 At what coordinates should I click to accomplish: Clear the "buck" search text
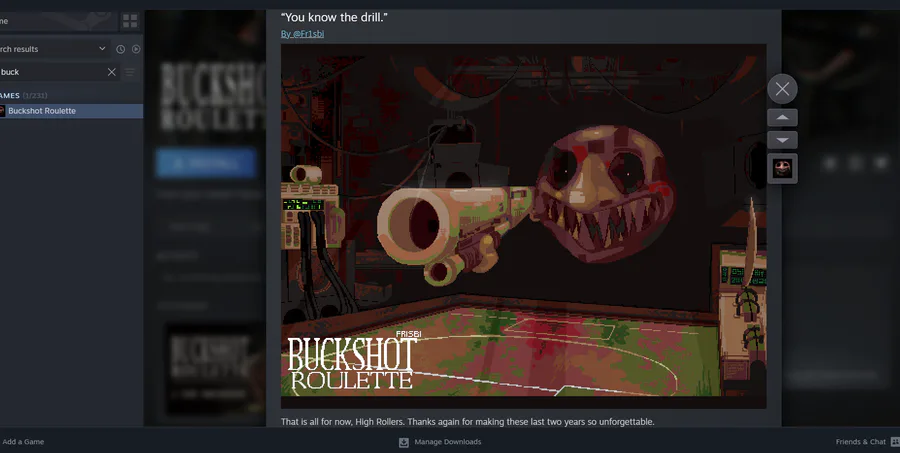click(x=112, y=72)
